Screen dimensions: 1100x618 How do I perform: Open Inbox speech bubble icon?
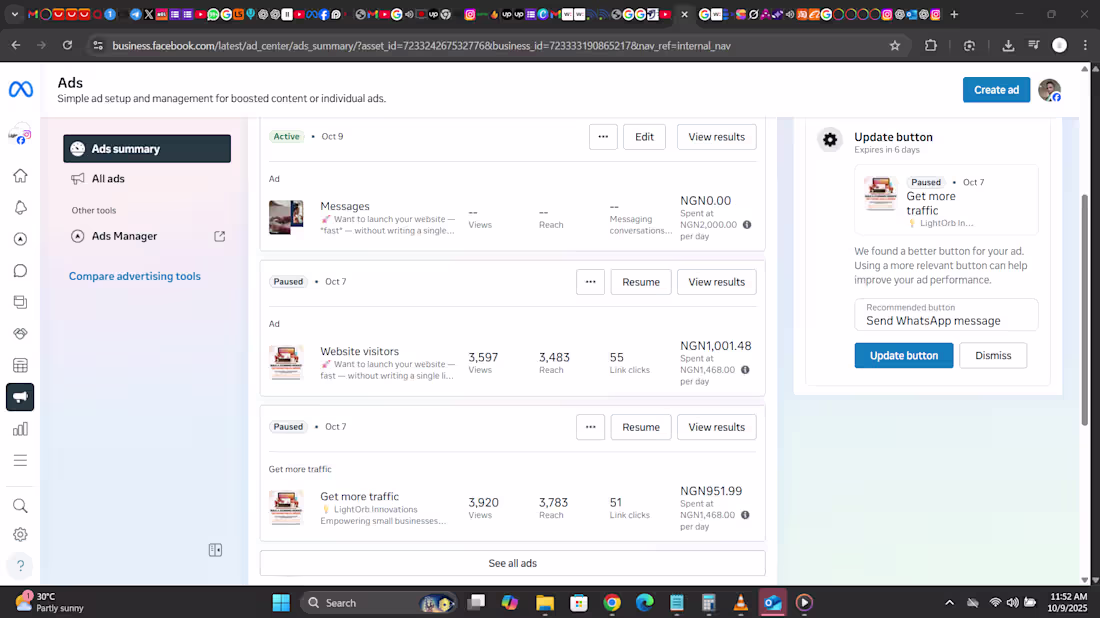pos(20,271)
